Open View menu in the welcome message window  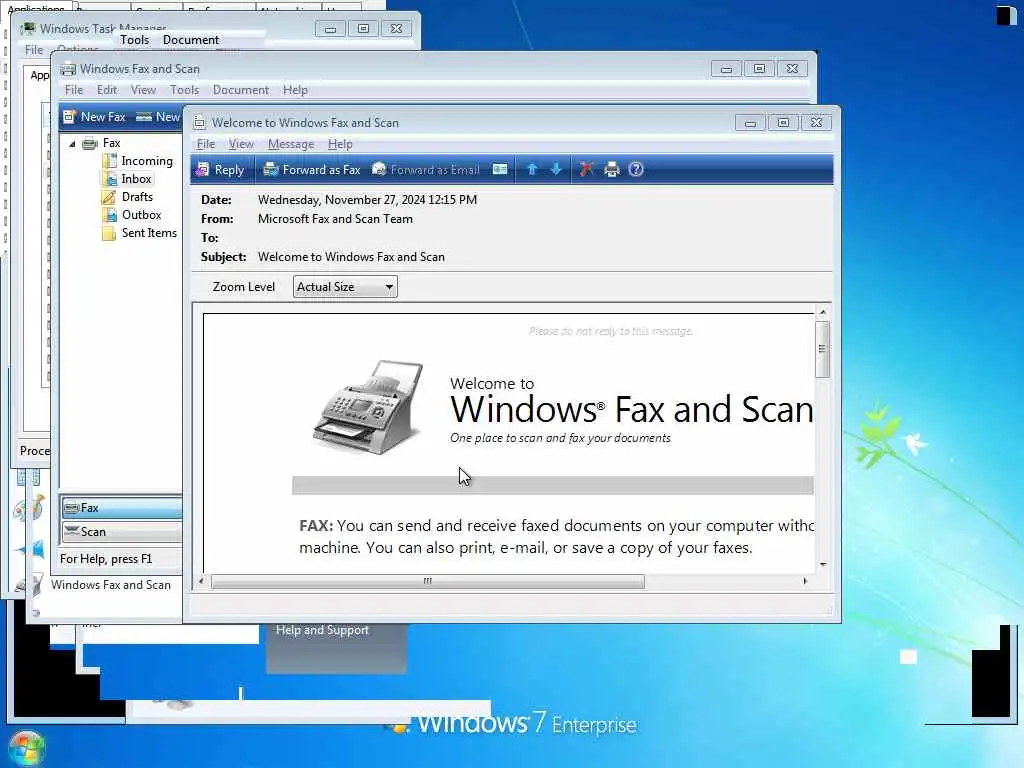coord(241,144)
